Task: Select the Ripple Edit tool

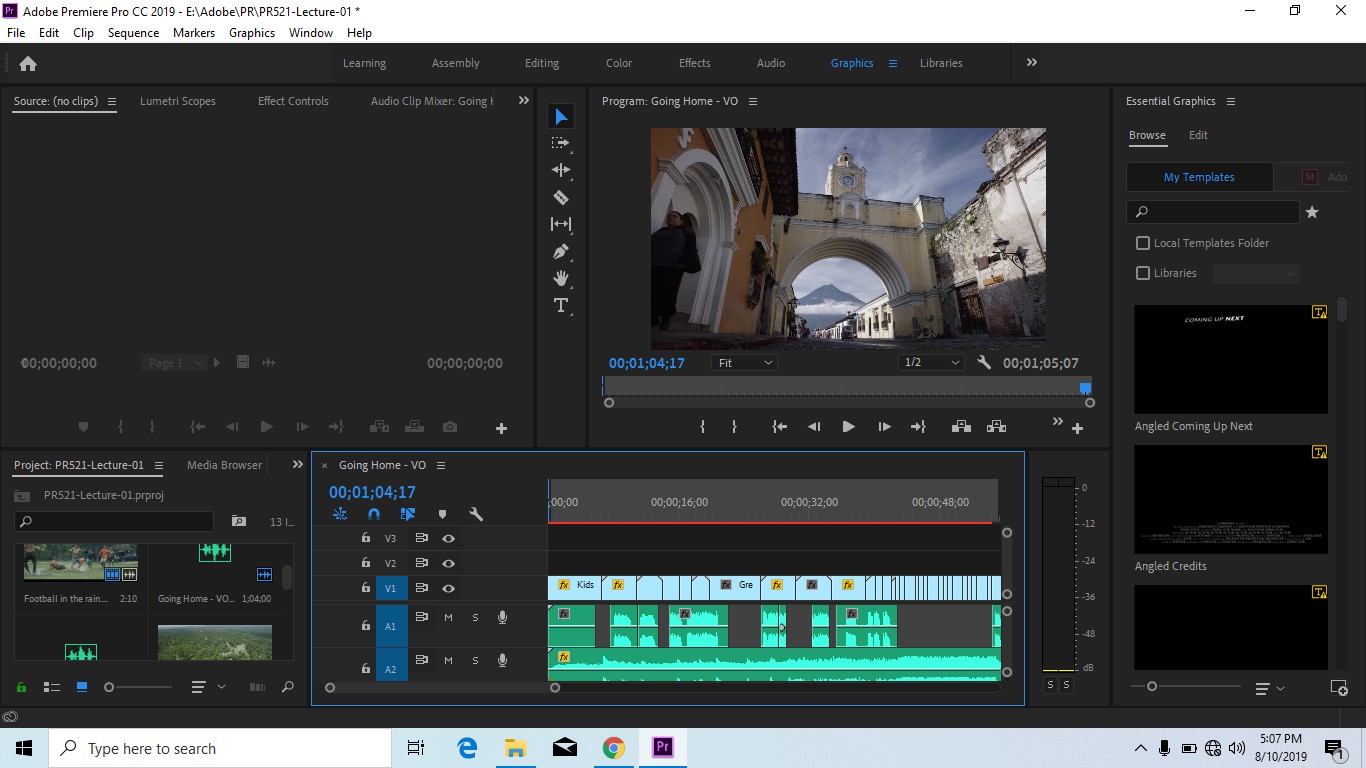Action: tap(561, 170)
